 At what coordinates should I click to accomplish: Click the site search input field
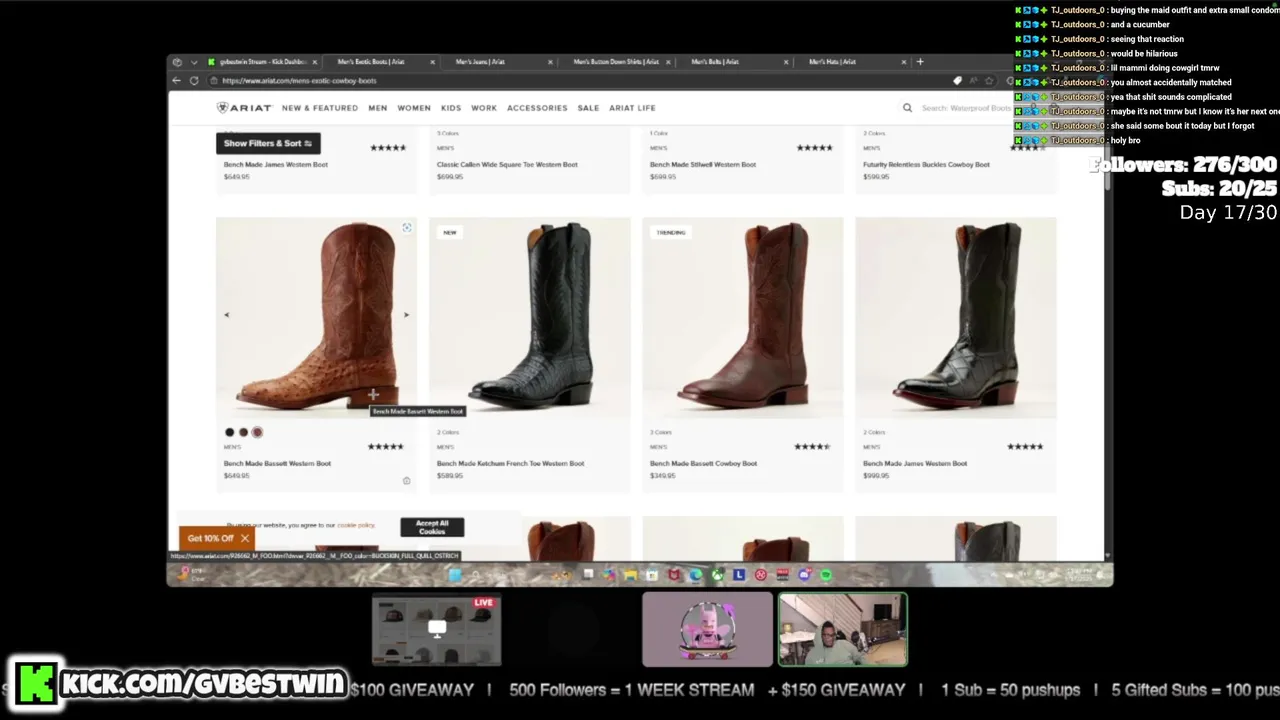[x=967, y=108]
